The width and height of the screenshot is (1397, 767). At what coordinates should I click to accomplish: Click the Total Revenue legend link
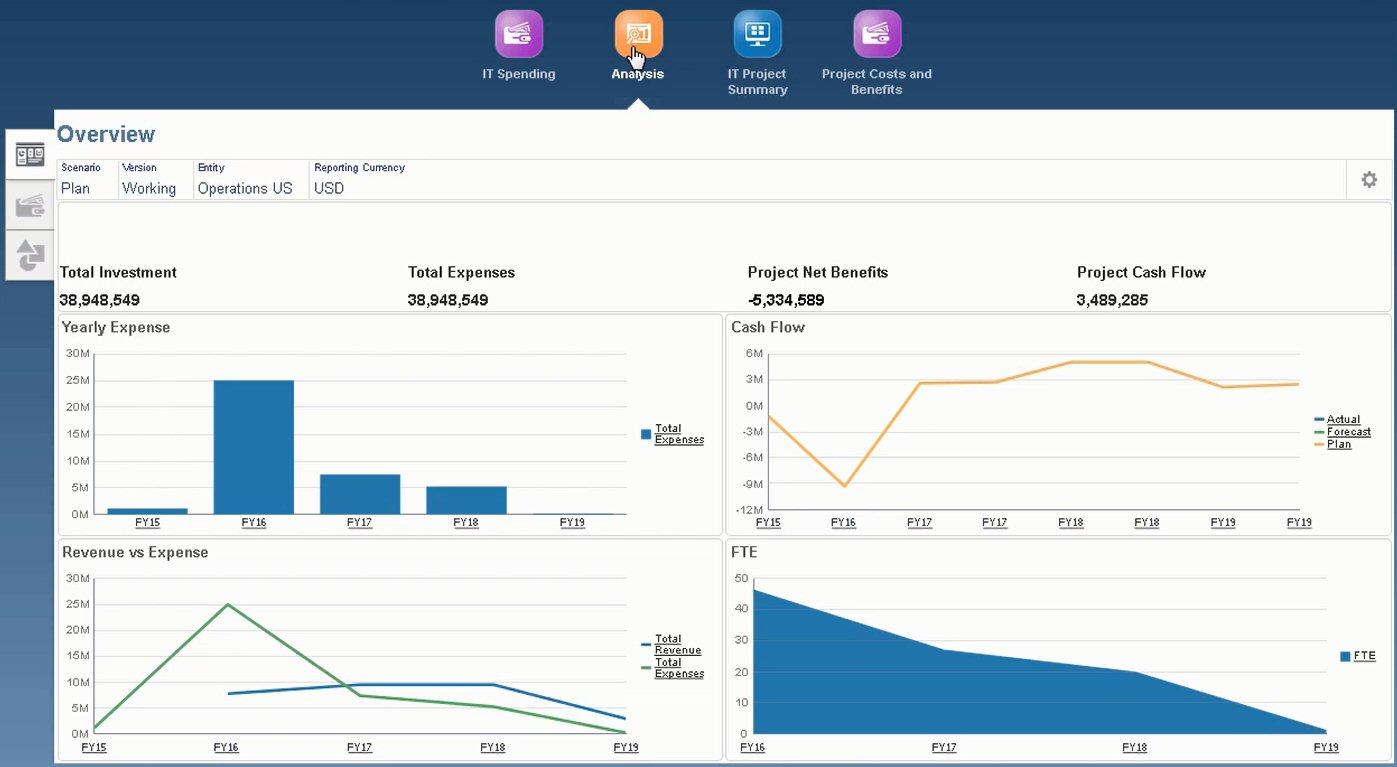(x=676, y=644)
